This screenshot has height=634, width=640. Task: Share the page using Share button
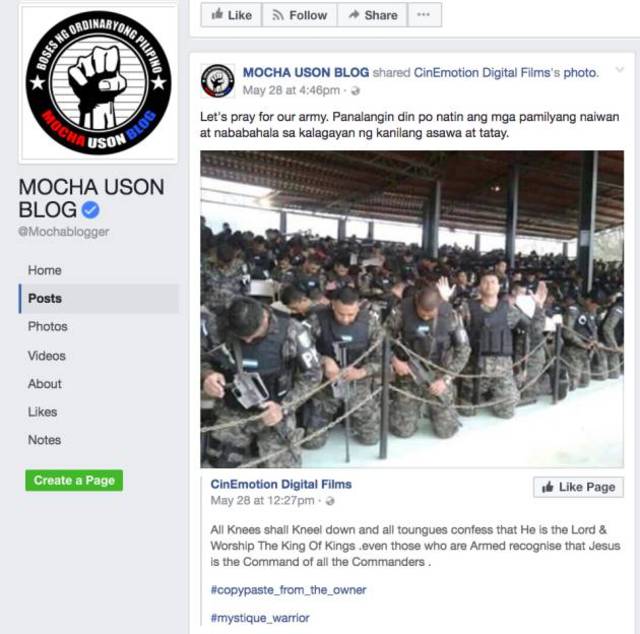(372, 15)
